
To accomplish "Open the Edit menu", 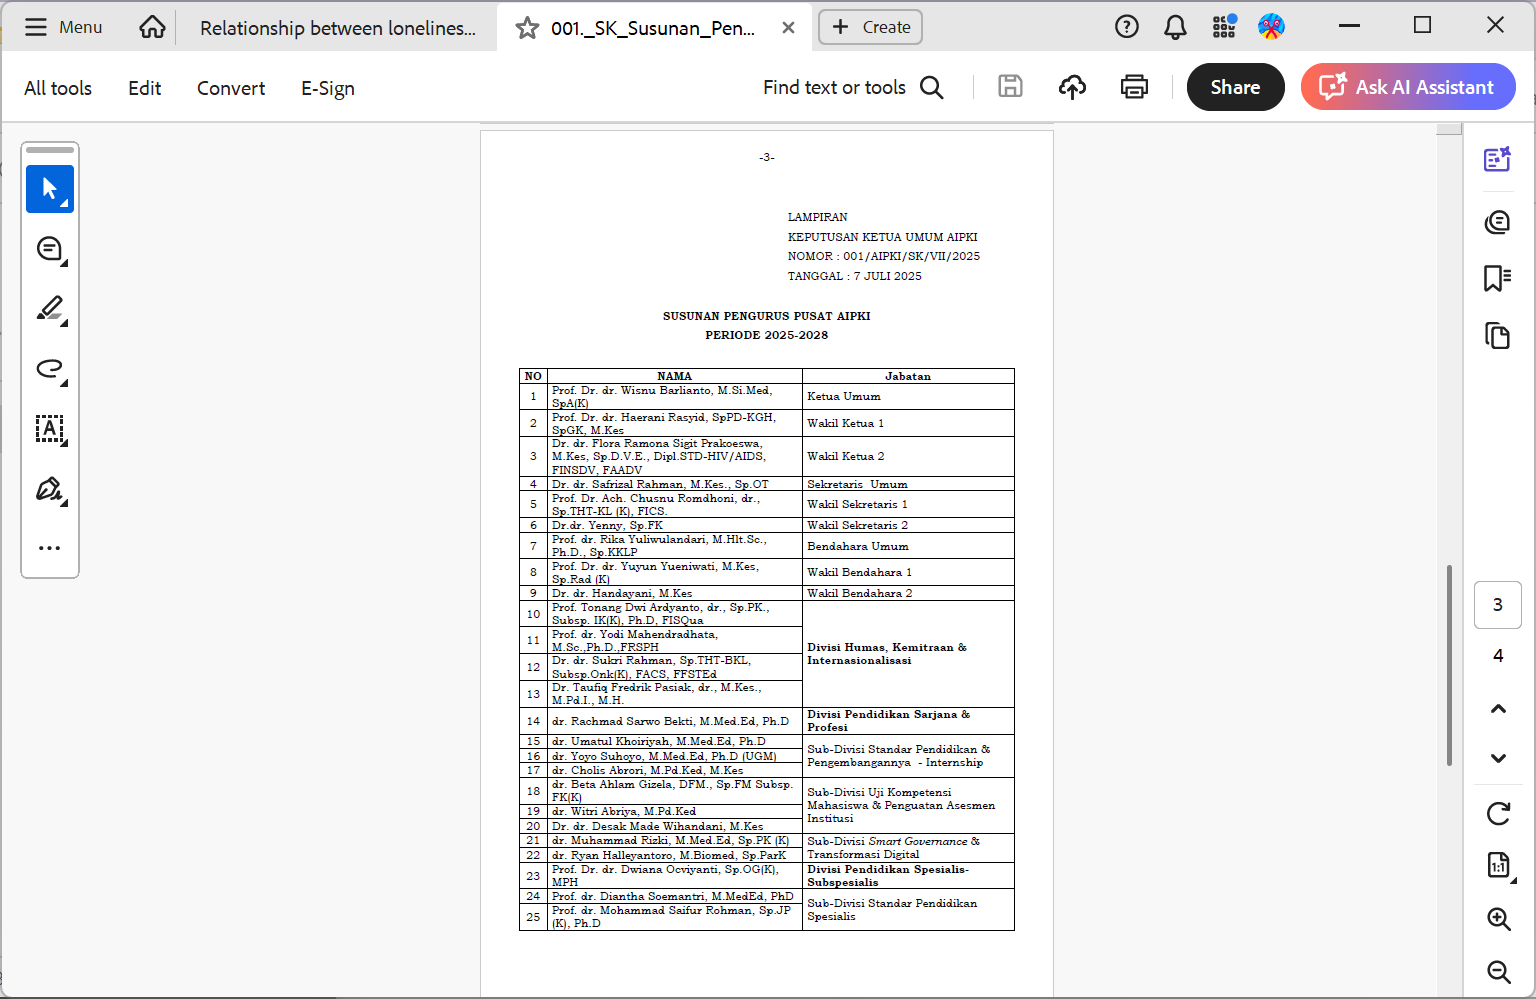I will (144, 88).
